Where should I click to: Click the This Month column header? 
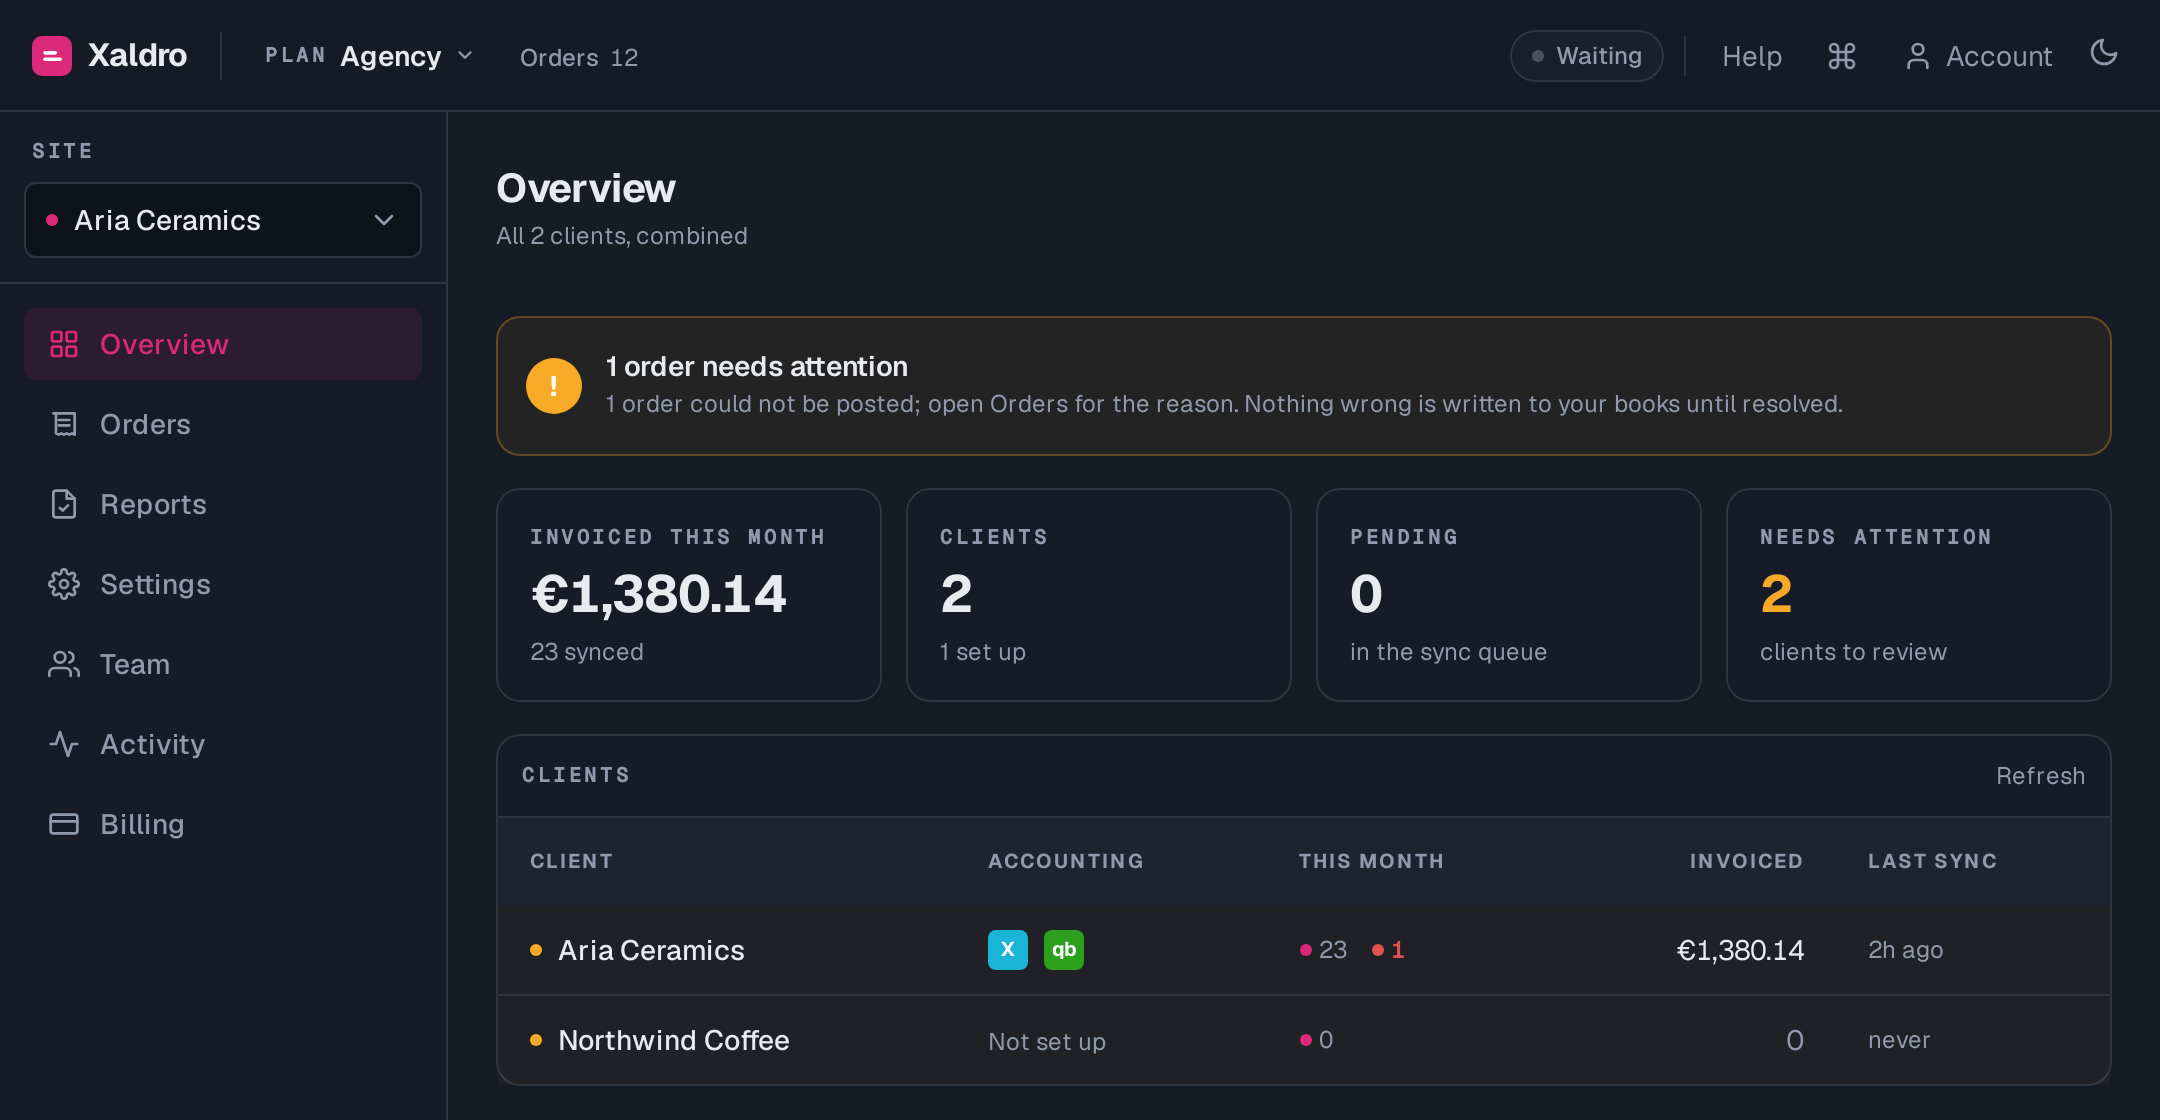(1371, 861)
